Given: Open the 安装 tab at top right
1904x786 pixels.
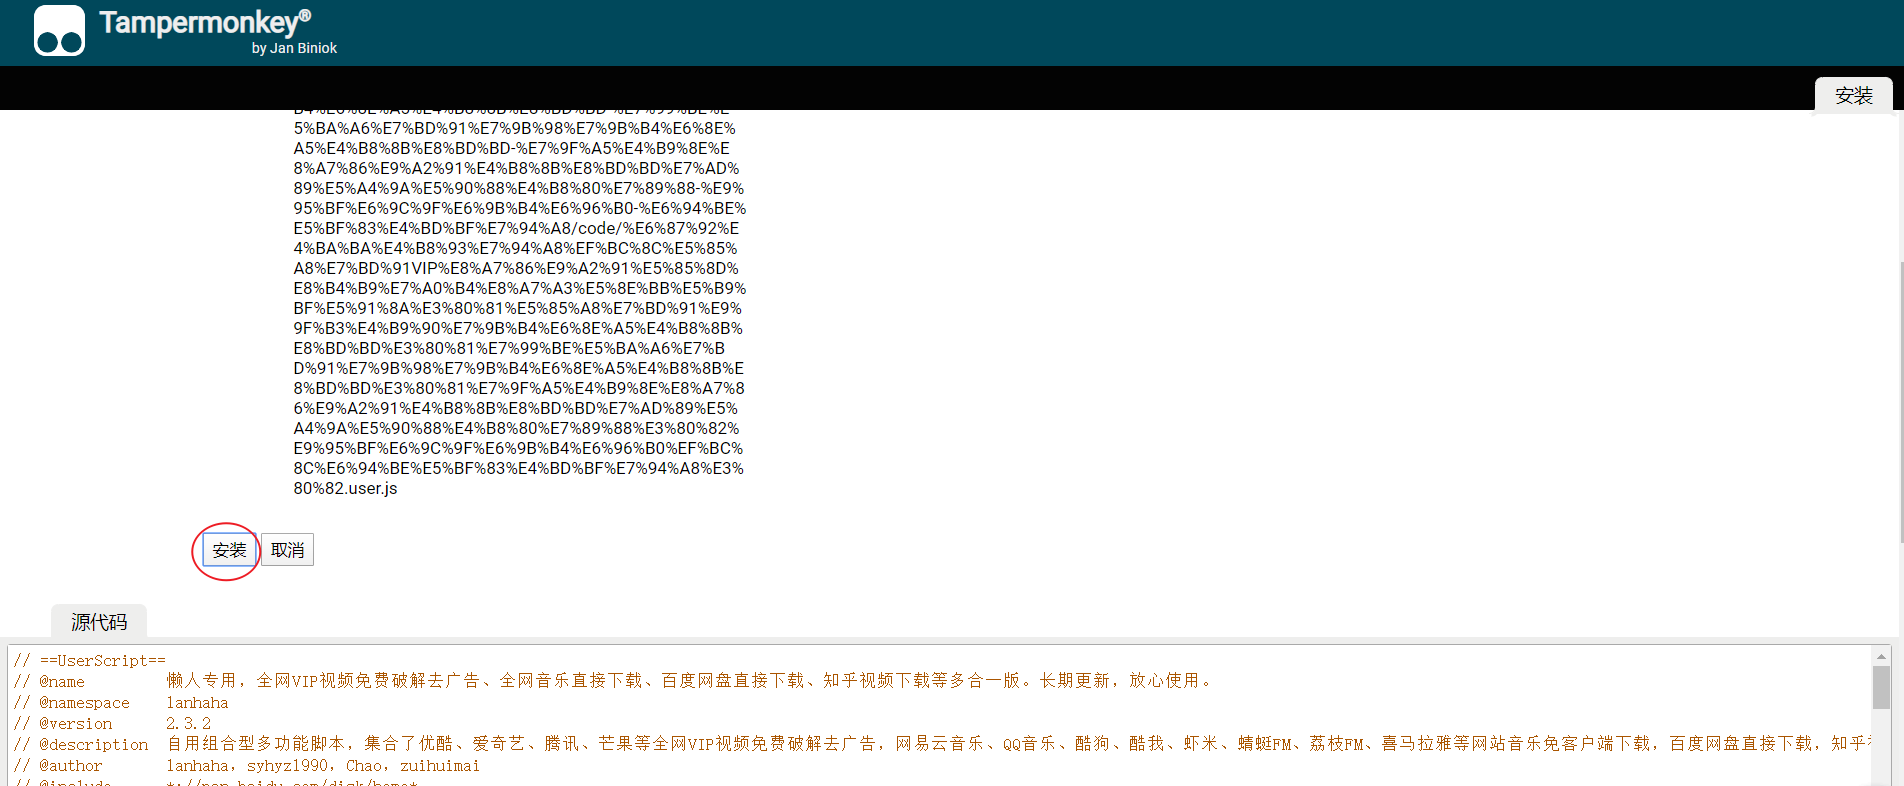Looking at the screenshot, I should pyautogui.click(x=1853, y=95).
